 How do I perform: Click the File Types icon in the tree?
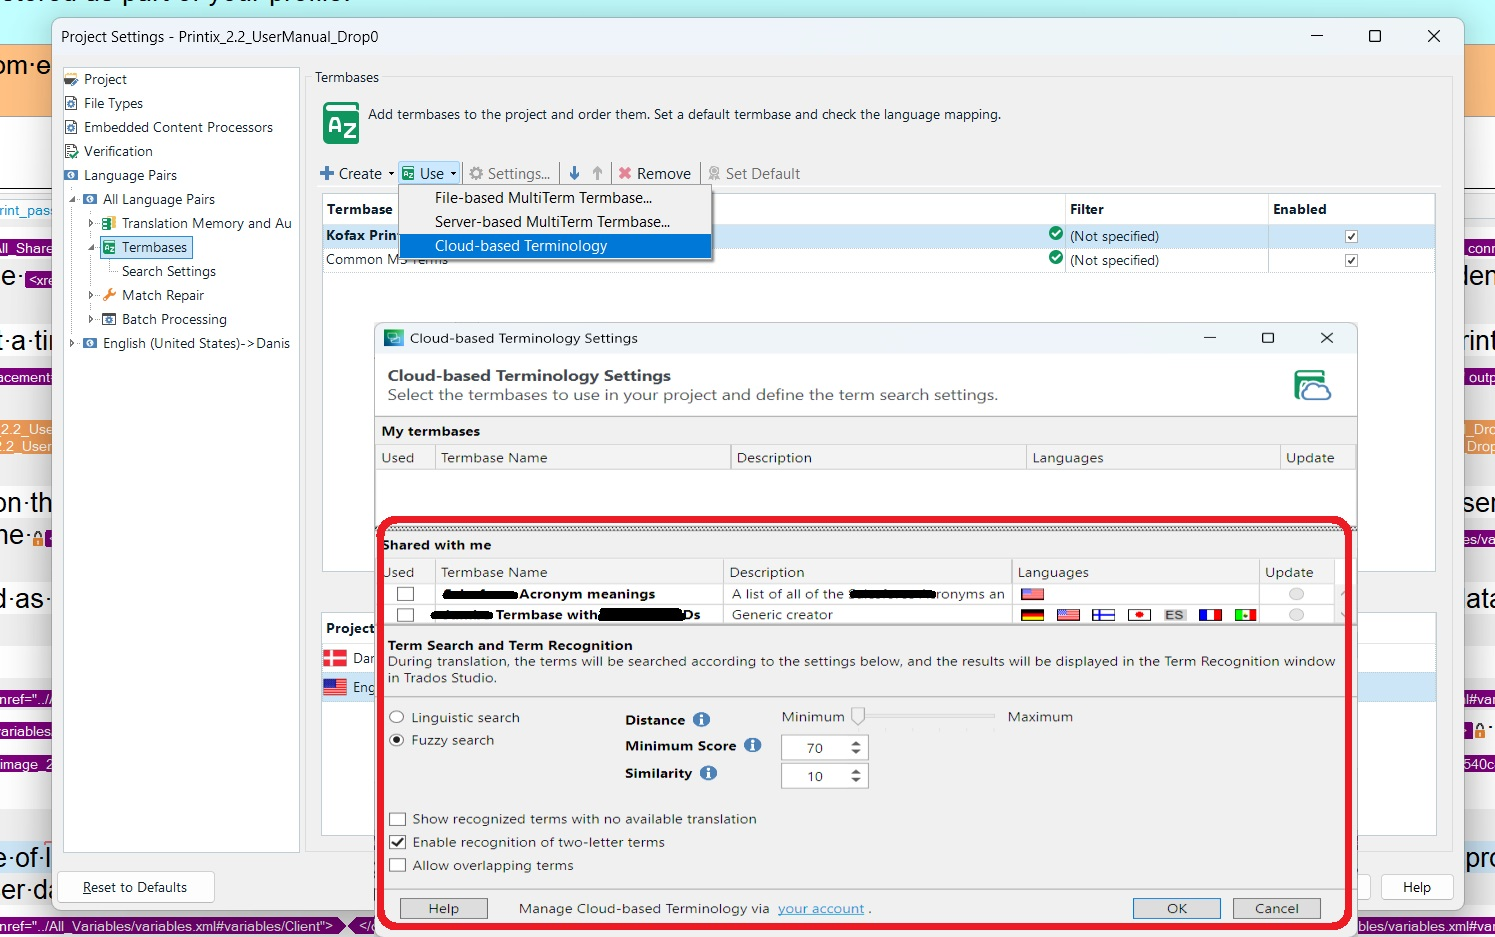coord(71,103)
